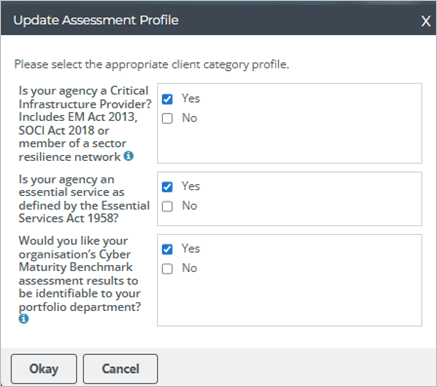Tick No checkbox for Essential Services Act
This screenshot has width=437, height=387.
pyautogui.click(x=167, y=206)
